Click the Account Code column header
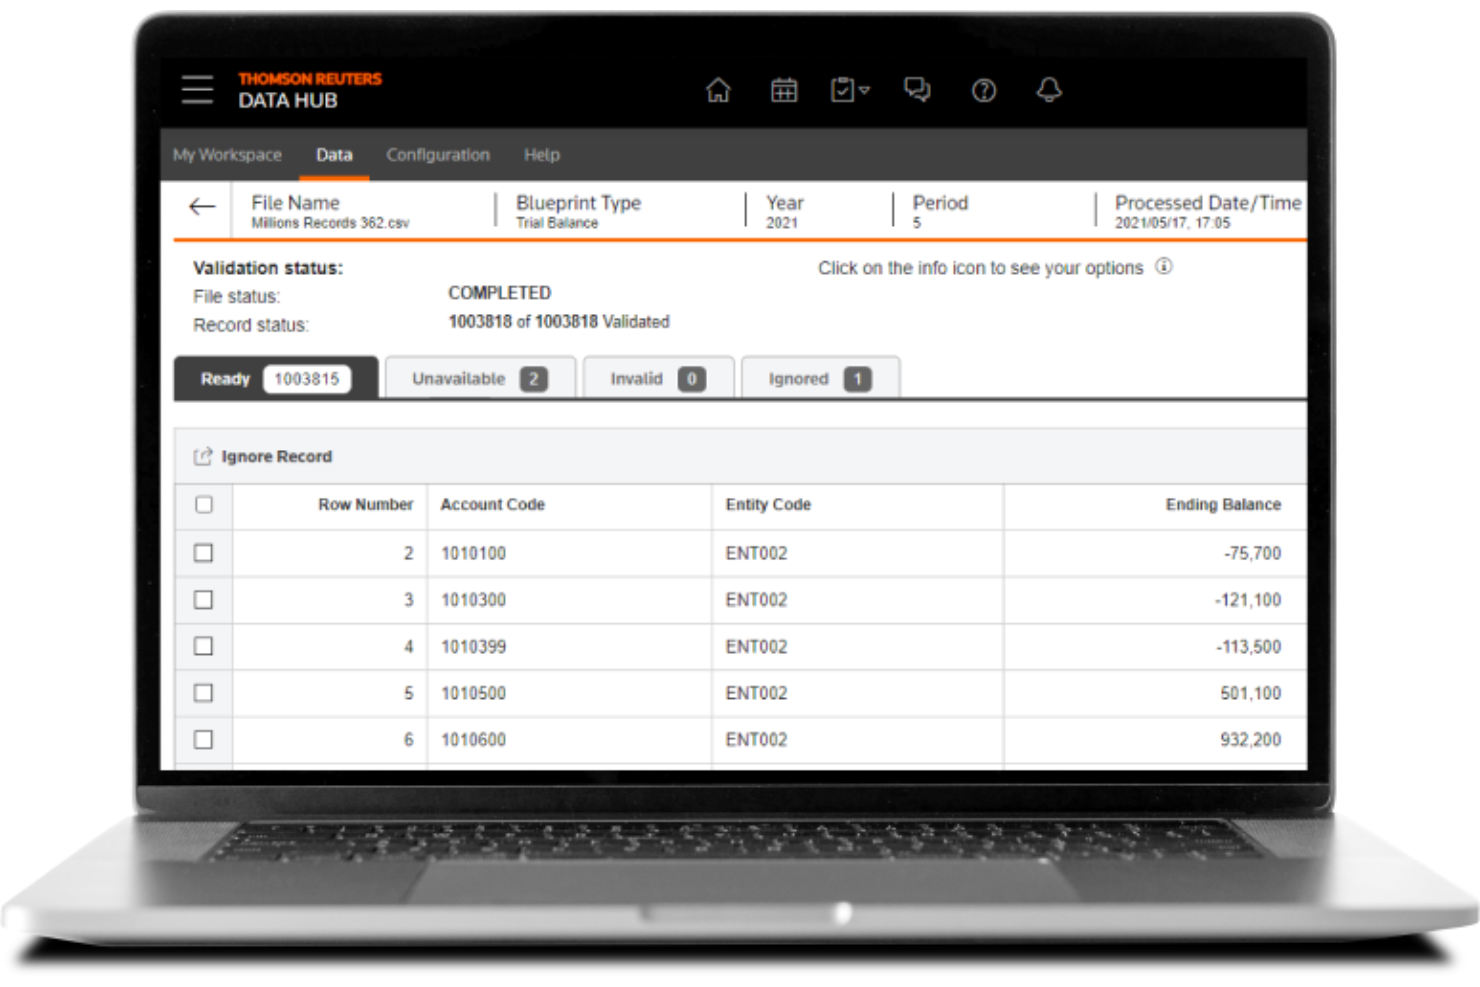The height and width of the screenshot is (987, 1480). 493,505
